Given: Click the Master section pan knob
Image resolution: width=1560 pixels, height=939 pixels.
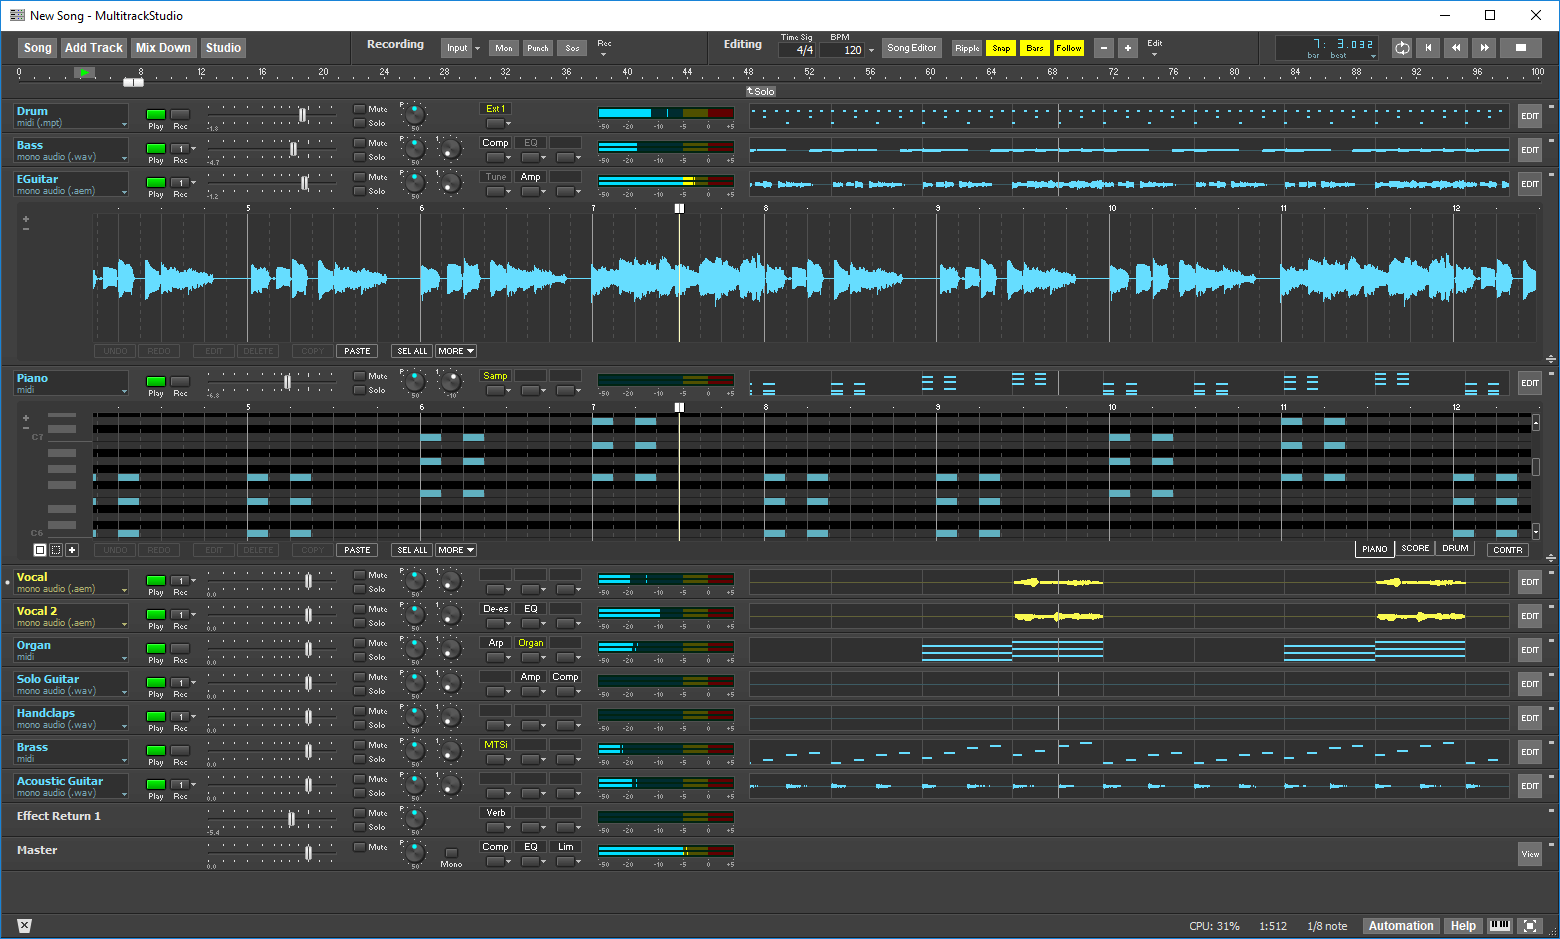Looking at the screenshot, I should [414, 851].
